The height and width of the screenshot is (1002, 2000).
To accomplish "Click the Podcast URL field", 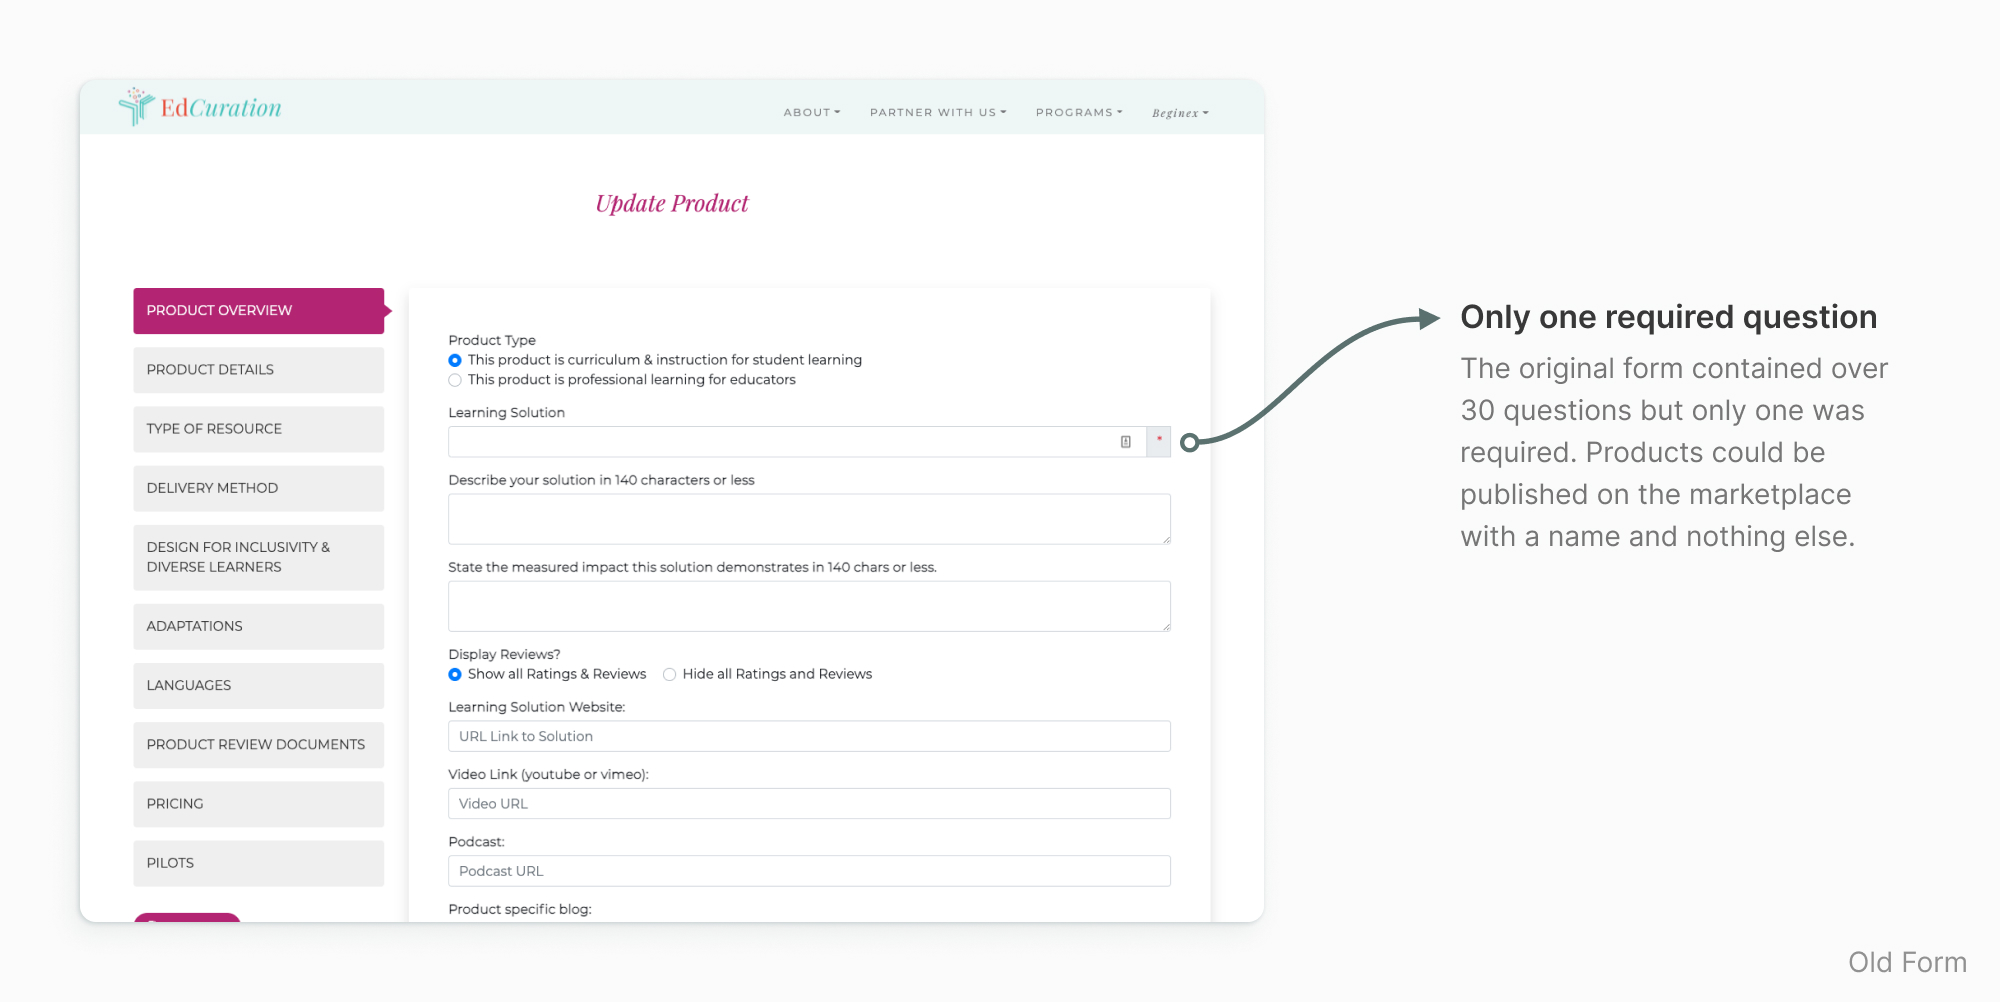I will [809, 871].
